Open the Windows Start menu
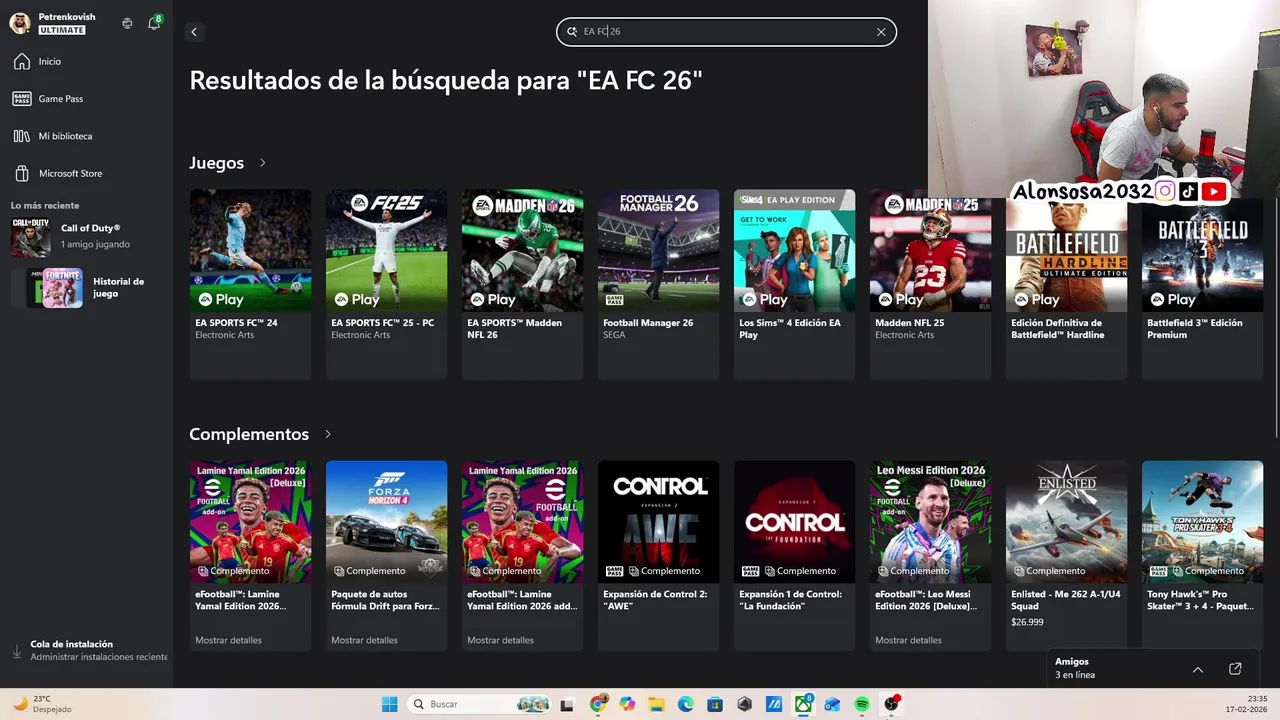This screenshot has width=1280, height=720. click(389, 704)
